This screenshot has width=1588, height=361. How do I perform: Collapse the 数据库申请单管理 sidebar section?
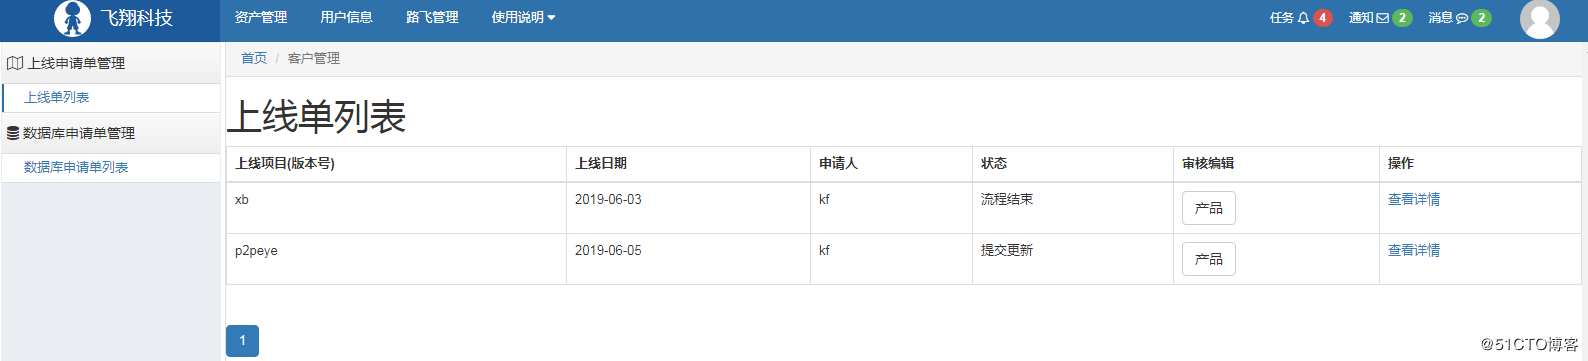(x=110, y=133)
